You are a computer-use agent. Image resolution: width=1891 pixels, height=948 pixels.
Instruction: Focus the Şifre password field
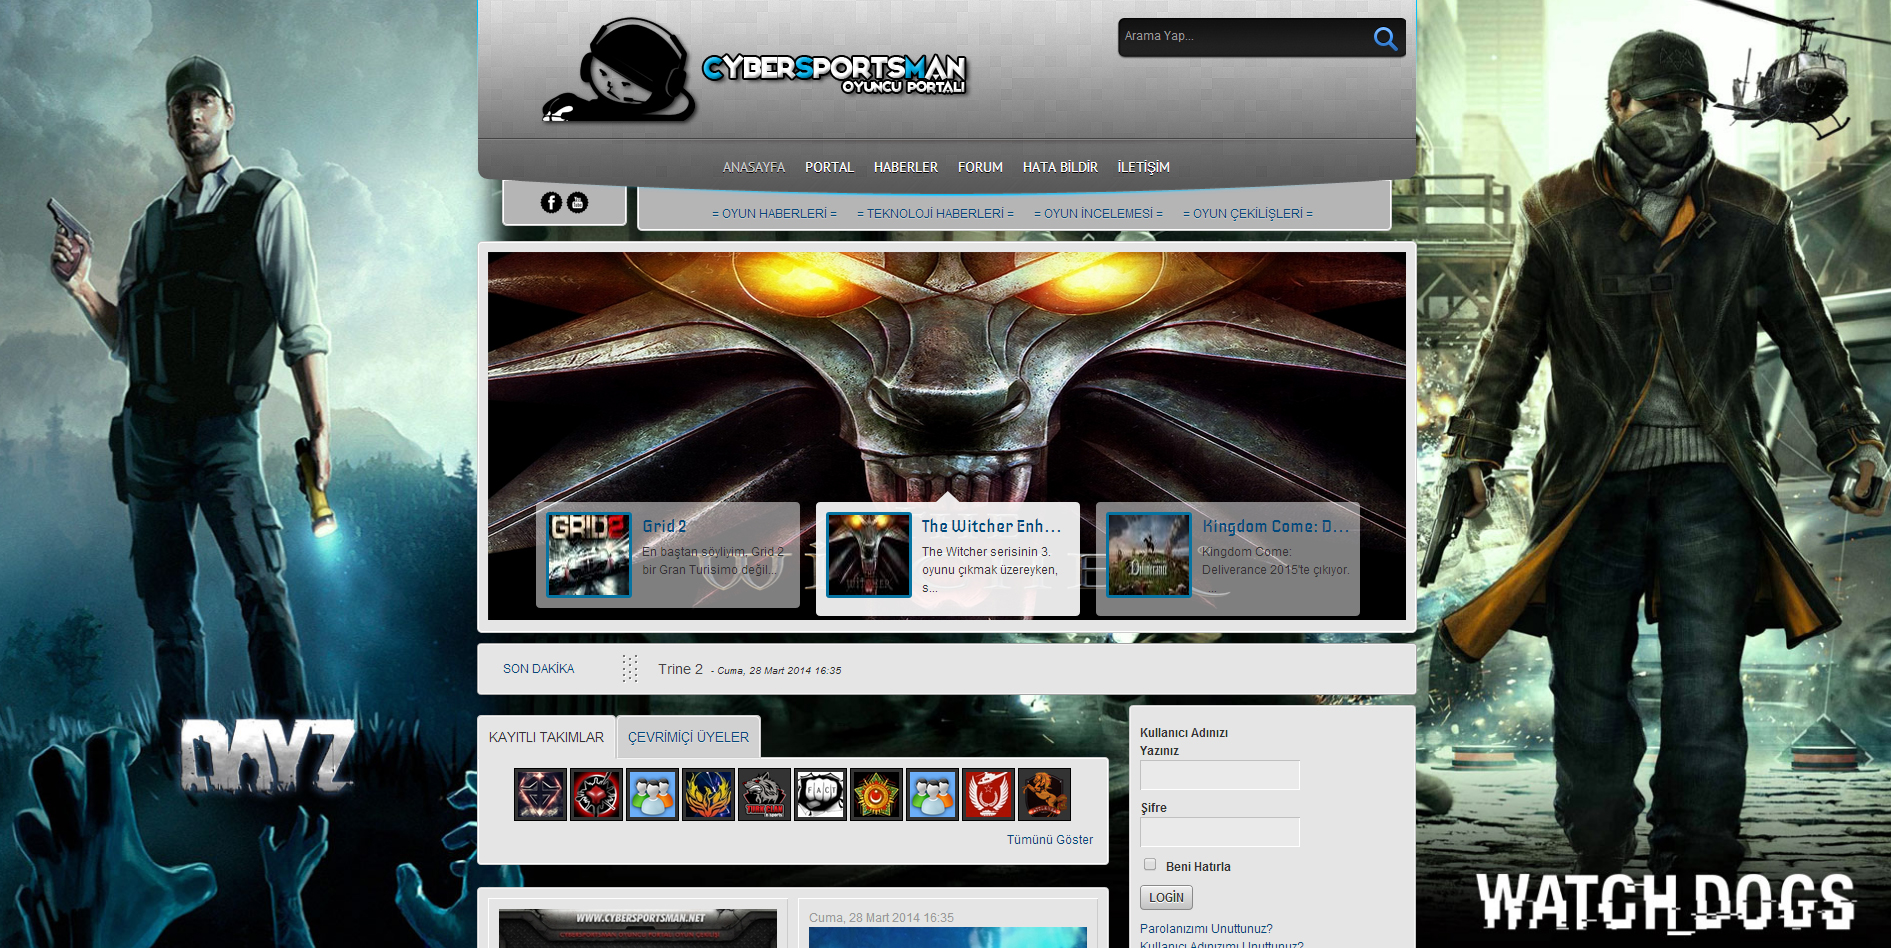pos(1220,832)
